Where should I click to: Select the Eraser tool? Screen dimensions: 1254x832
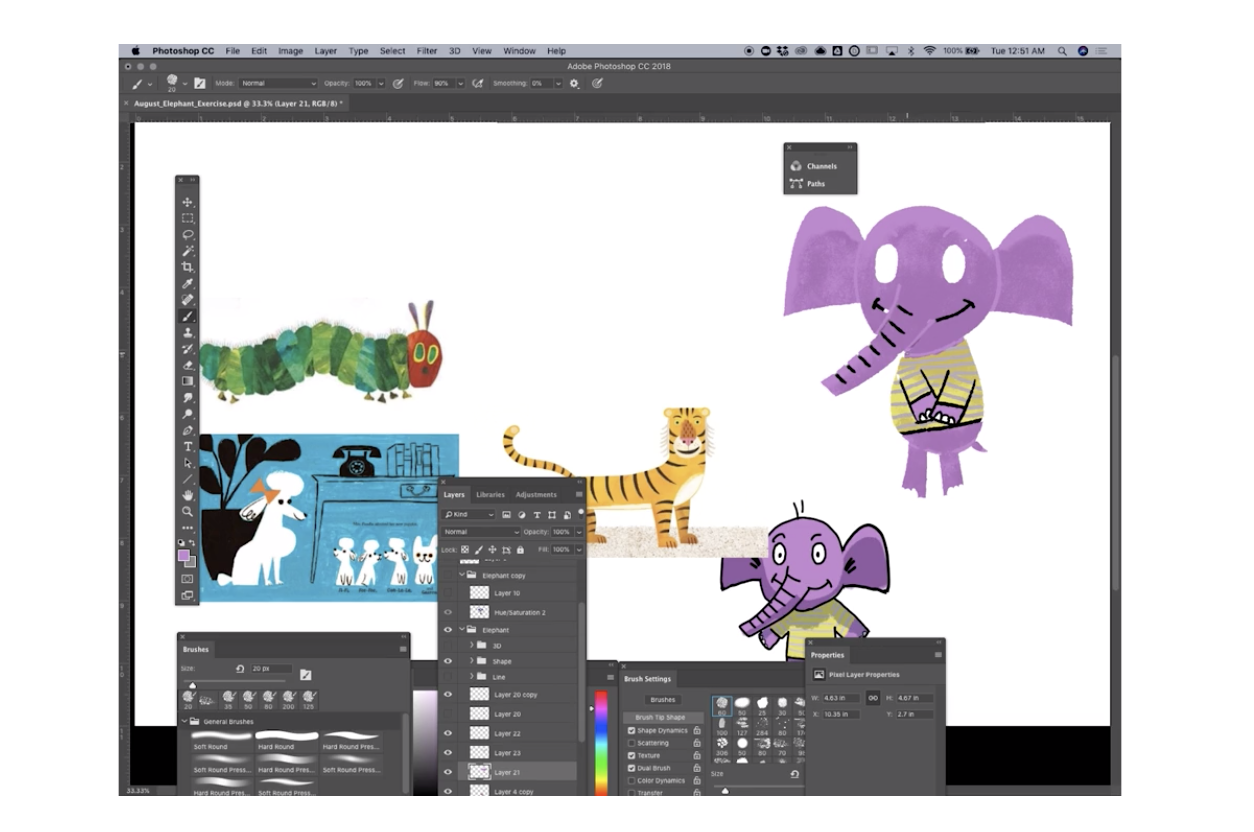187,365
